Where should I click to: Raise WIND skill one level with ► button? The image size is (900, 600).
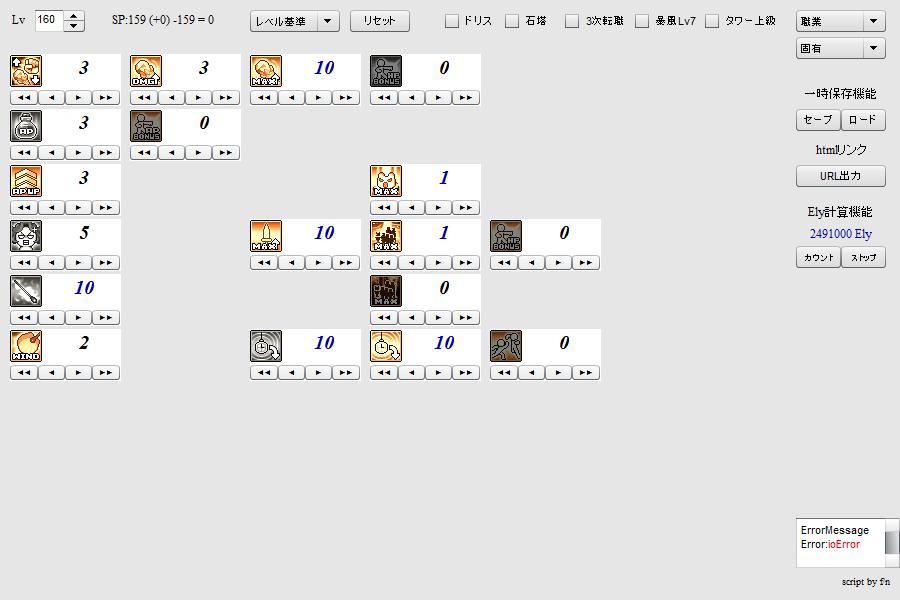[79, 373]
